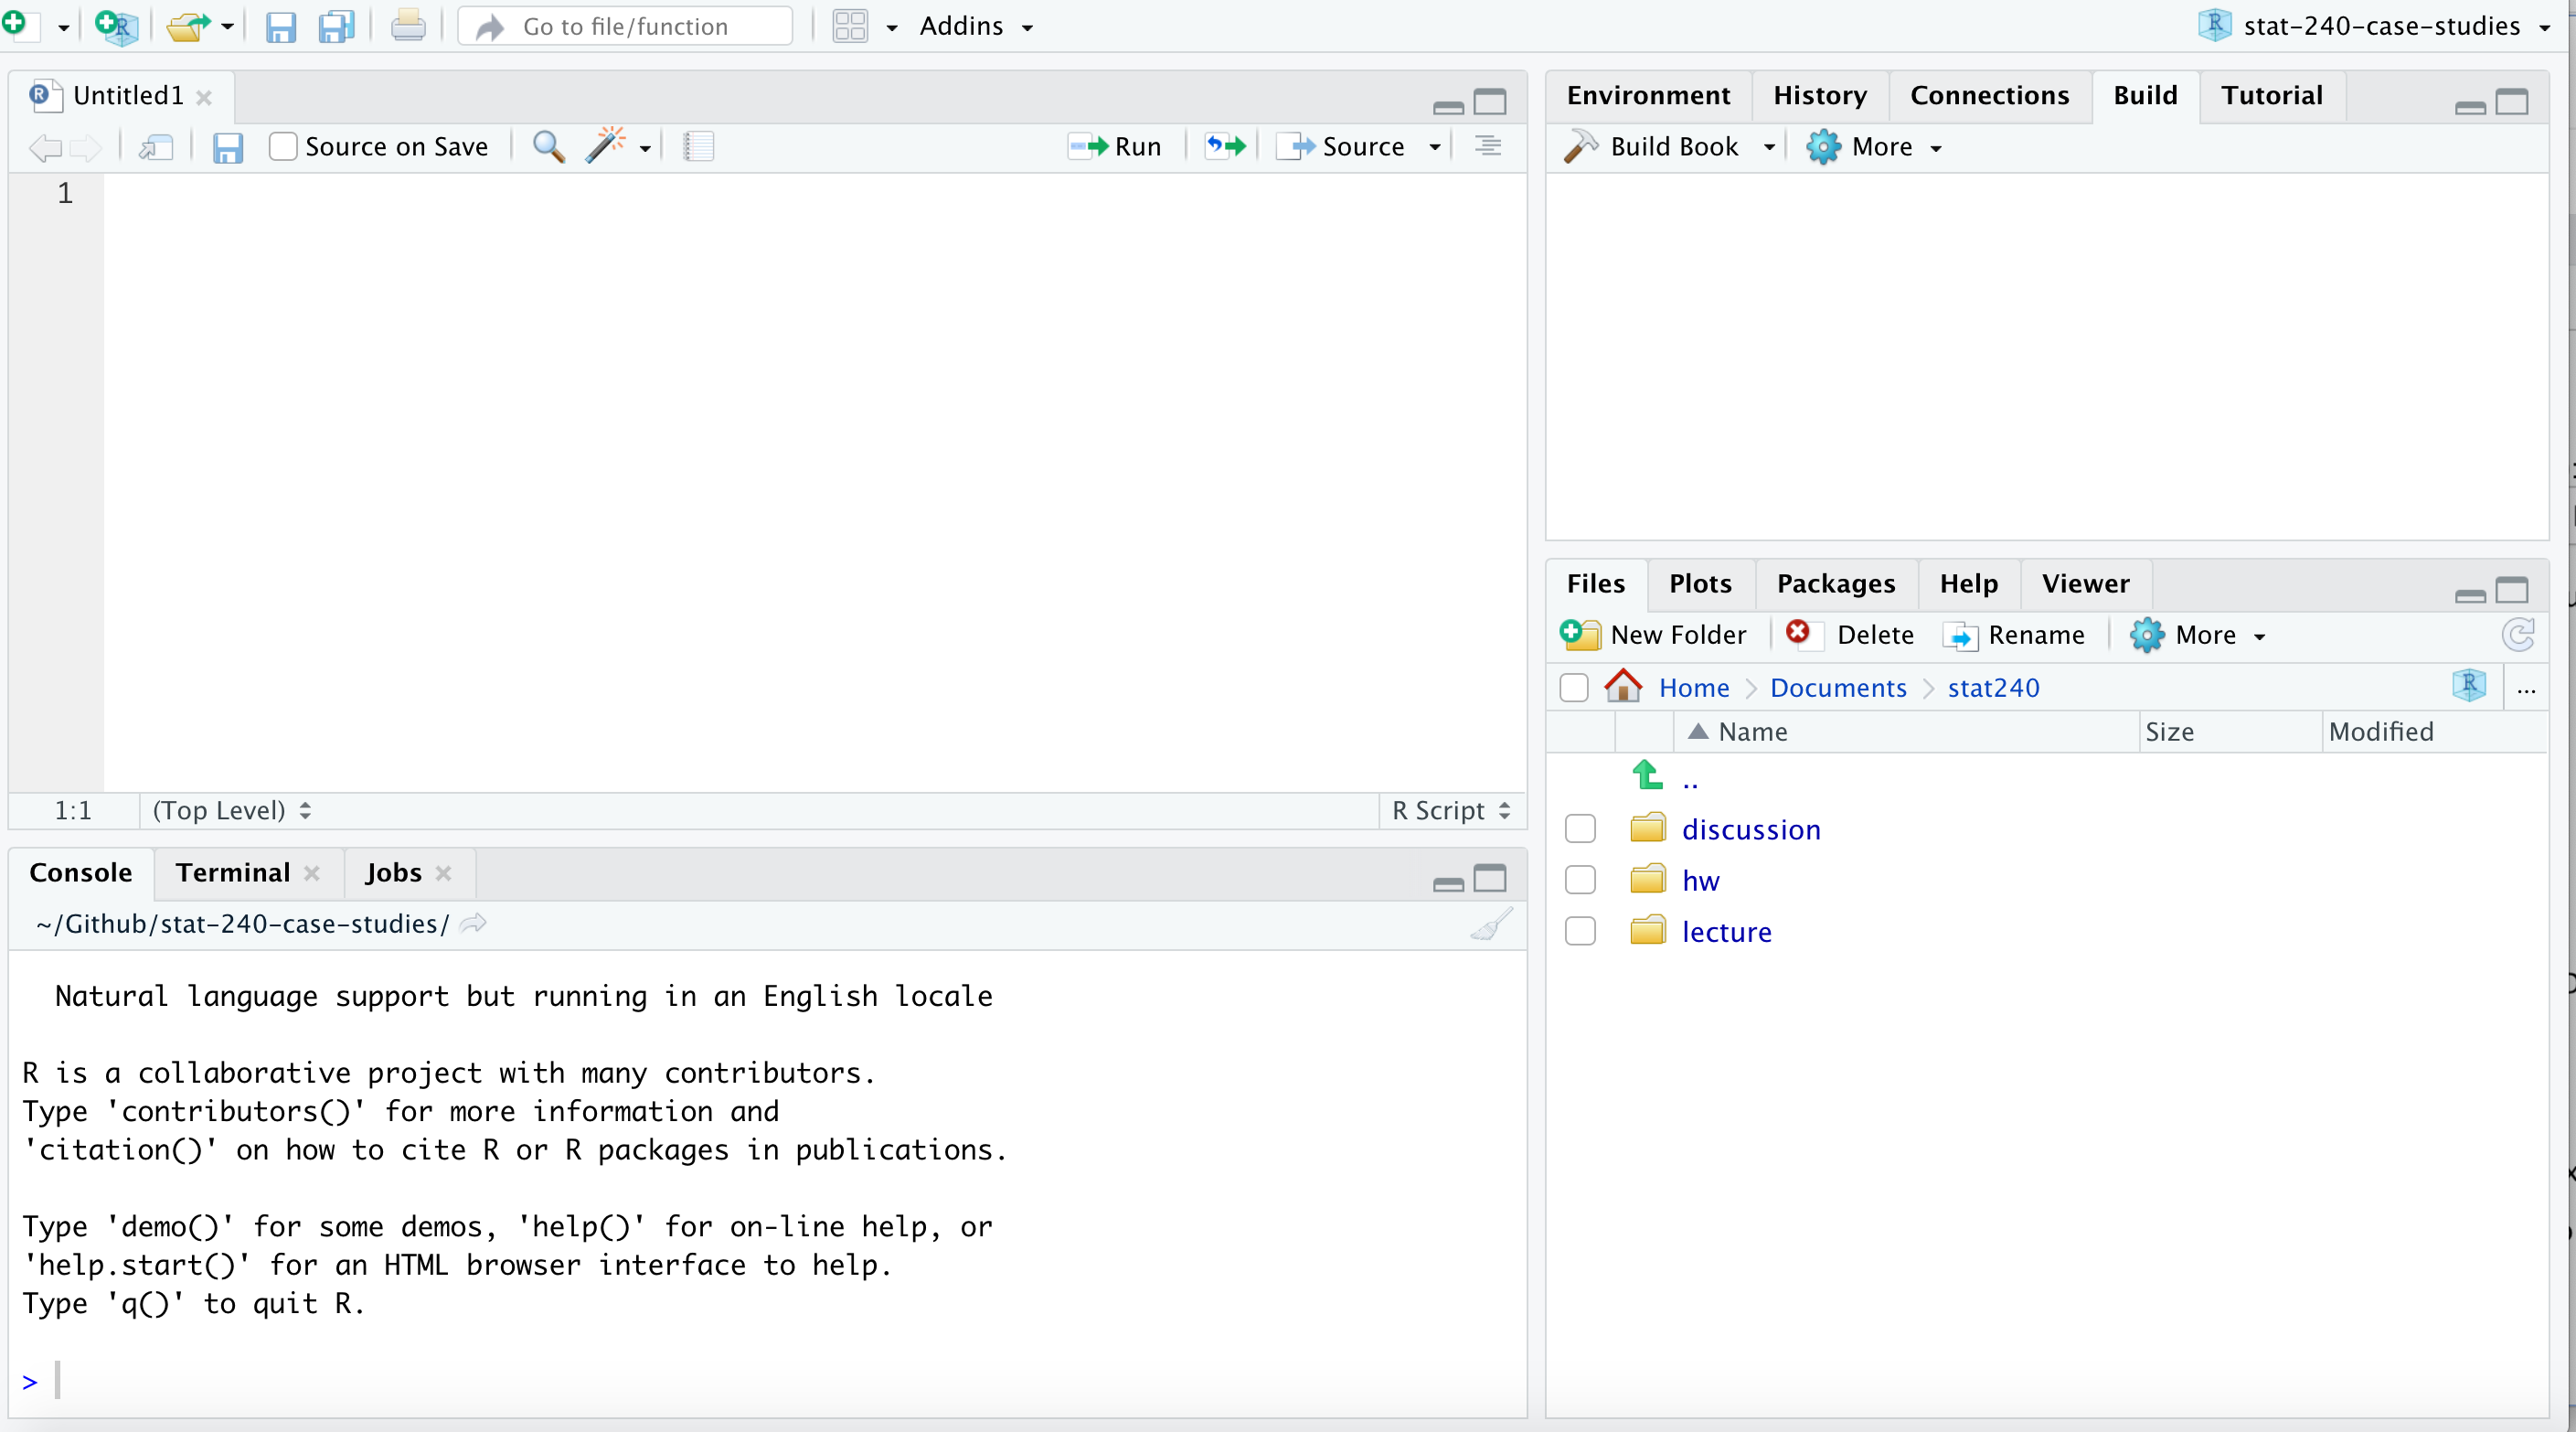Expand the R Script file type selector
Screen dimensions: 2576x1432
click(x=1451, y=811)
